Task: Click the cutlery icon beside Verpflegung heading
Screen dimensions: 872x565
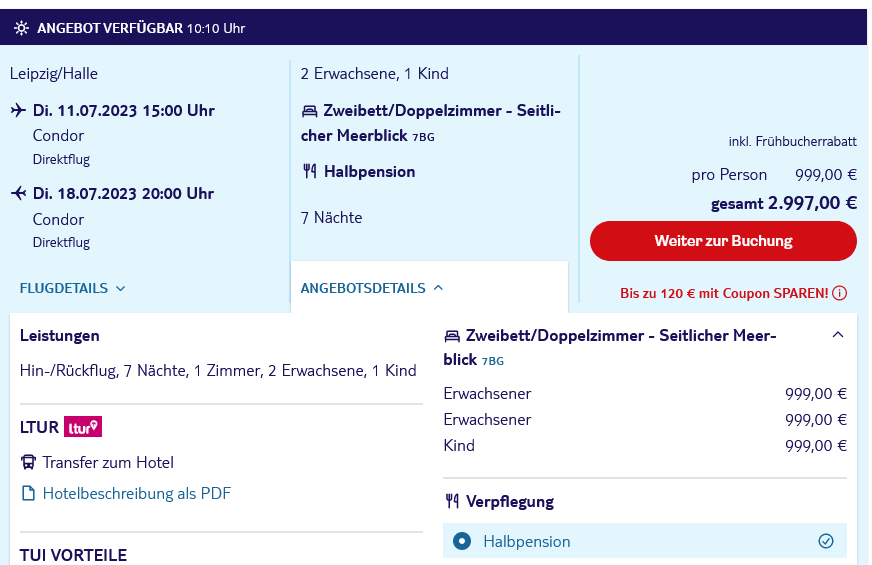Action: pos(452,502)
